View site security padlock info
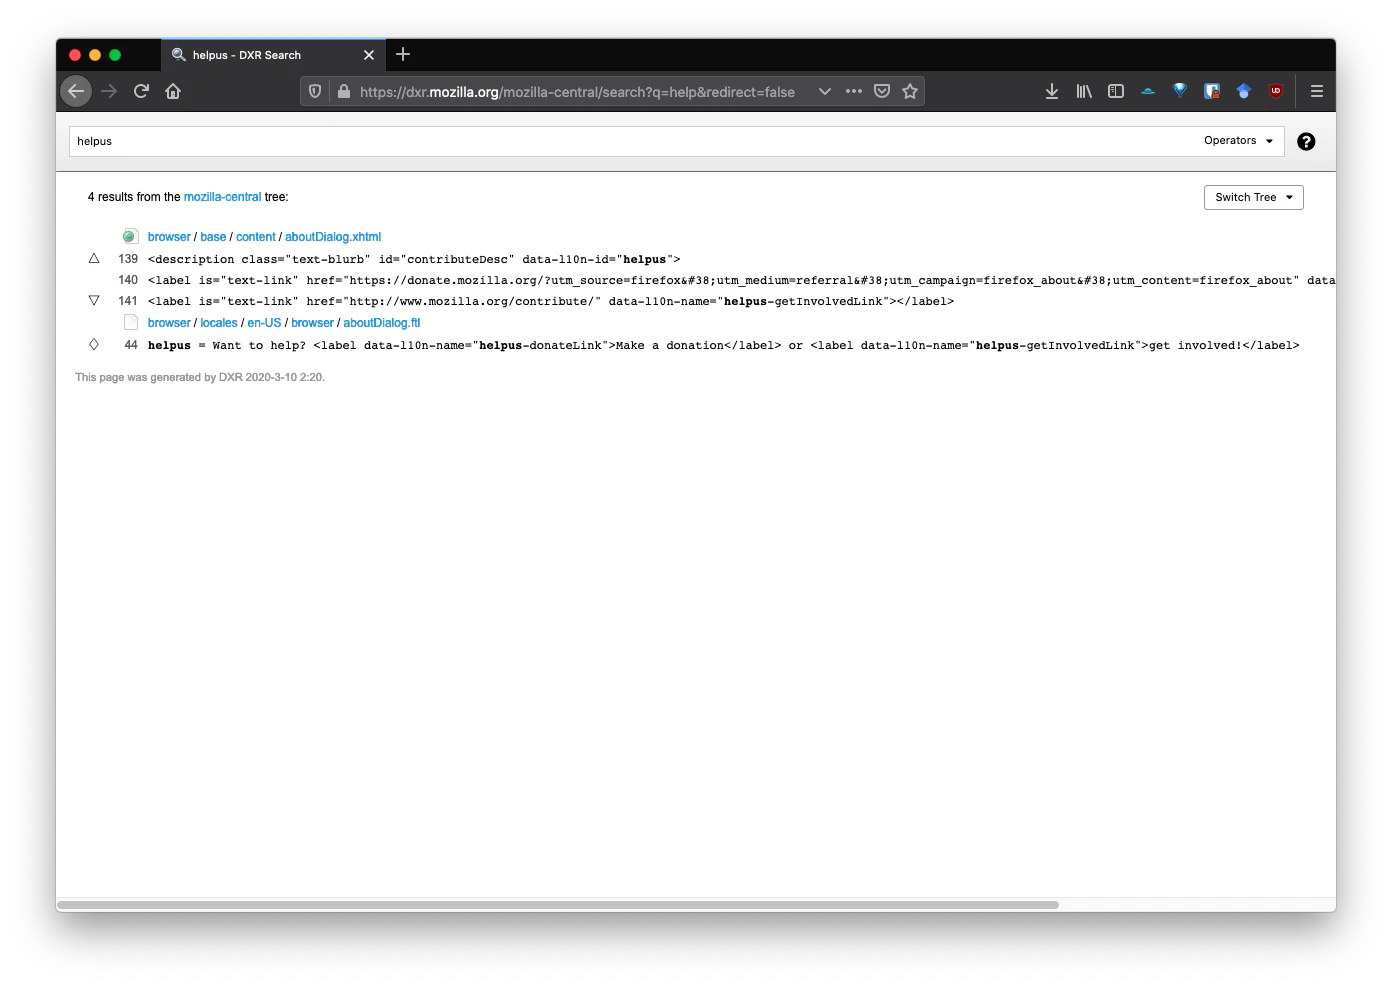Viewport: 1392px width, 986px height. 344,91
